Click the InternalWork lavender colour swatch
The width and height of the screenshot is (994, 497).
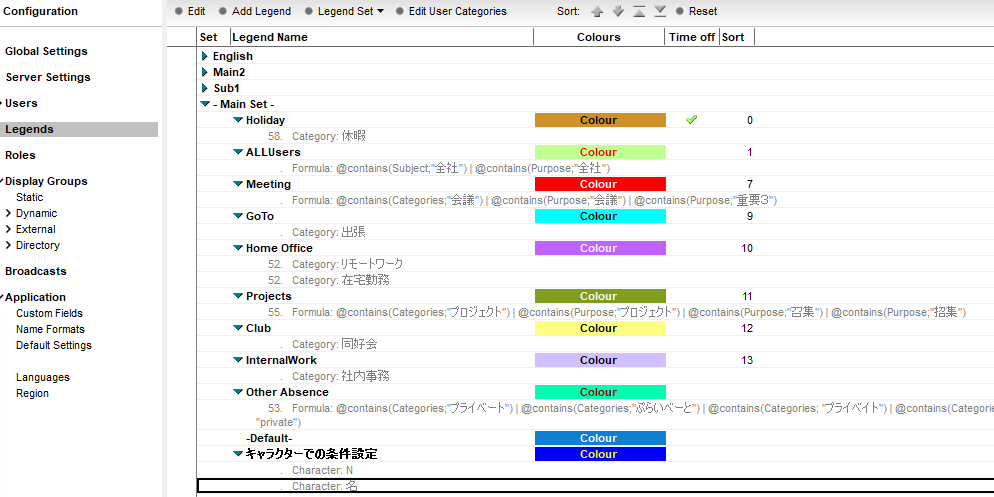click(x=600, y=360)
